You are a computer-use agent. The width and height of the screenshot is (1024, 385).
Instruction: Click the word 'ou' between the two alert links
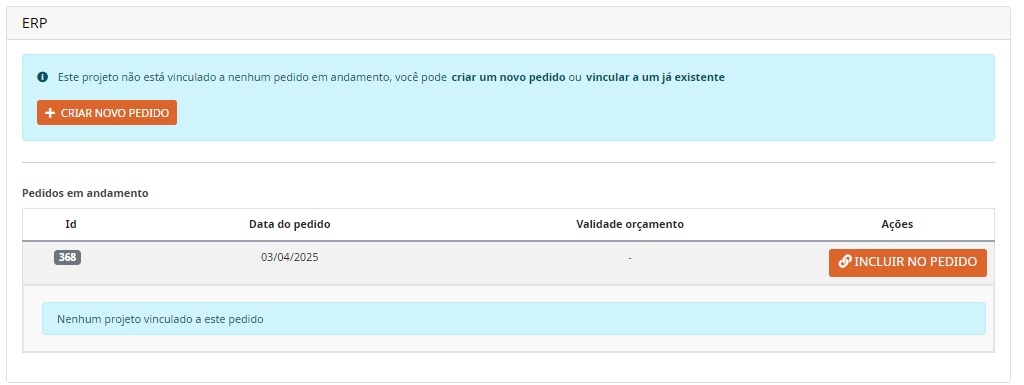(575, 77)
